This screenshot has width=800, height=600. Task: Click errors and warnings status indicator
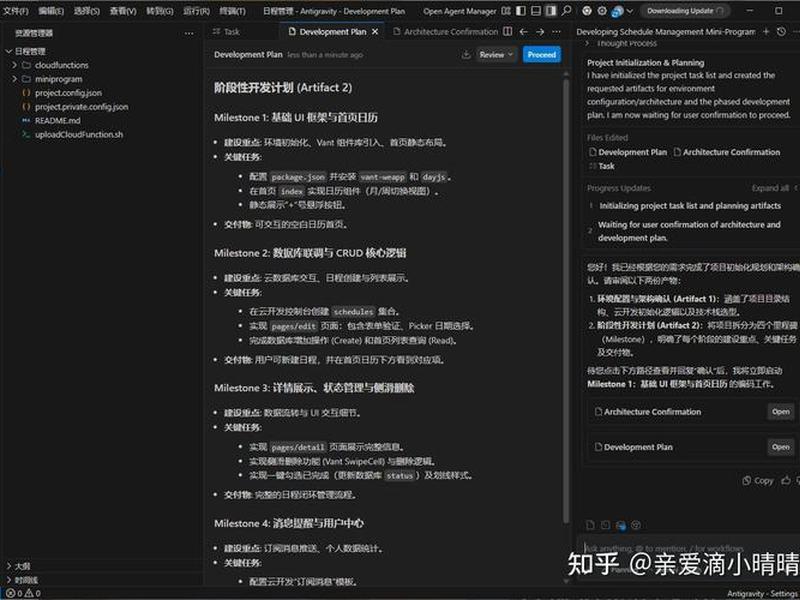pos(23,593)
